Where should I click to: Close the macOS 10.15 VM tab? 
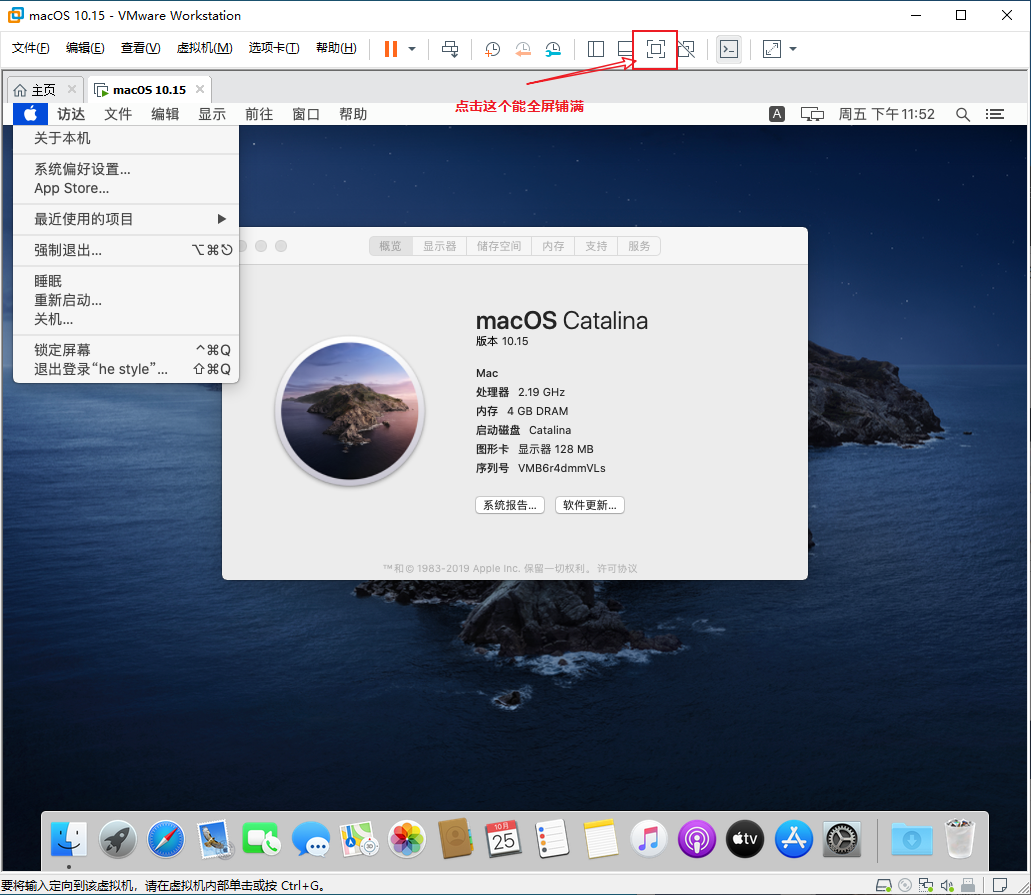click(200, 89)
